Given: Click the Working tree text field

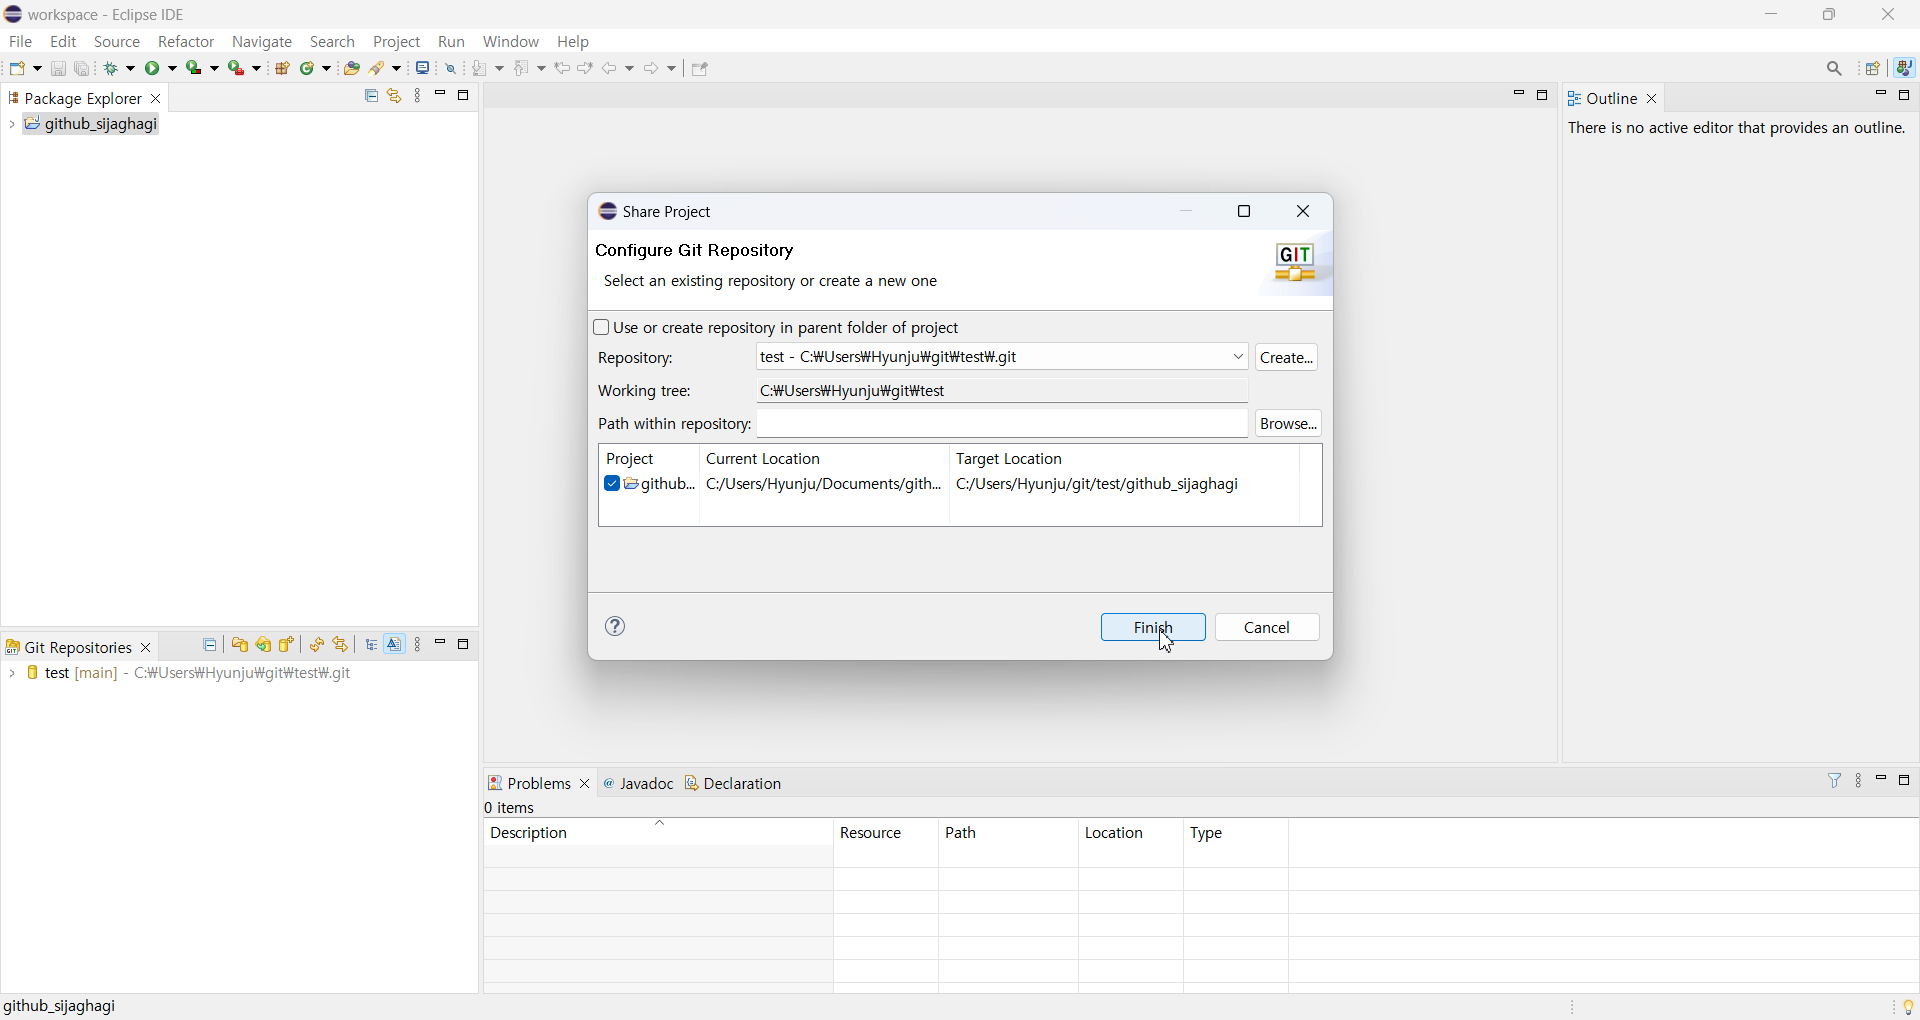Looking at the screenshot, I should coord(1003,391).
